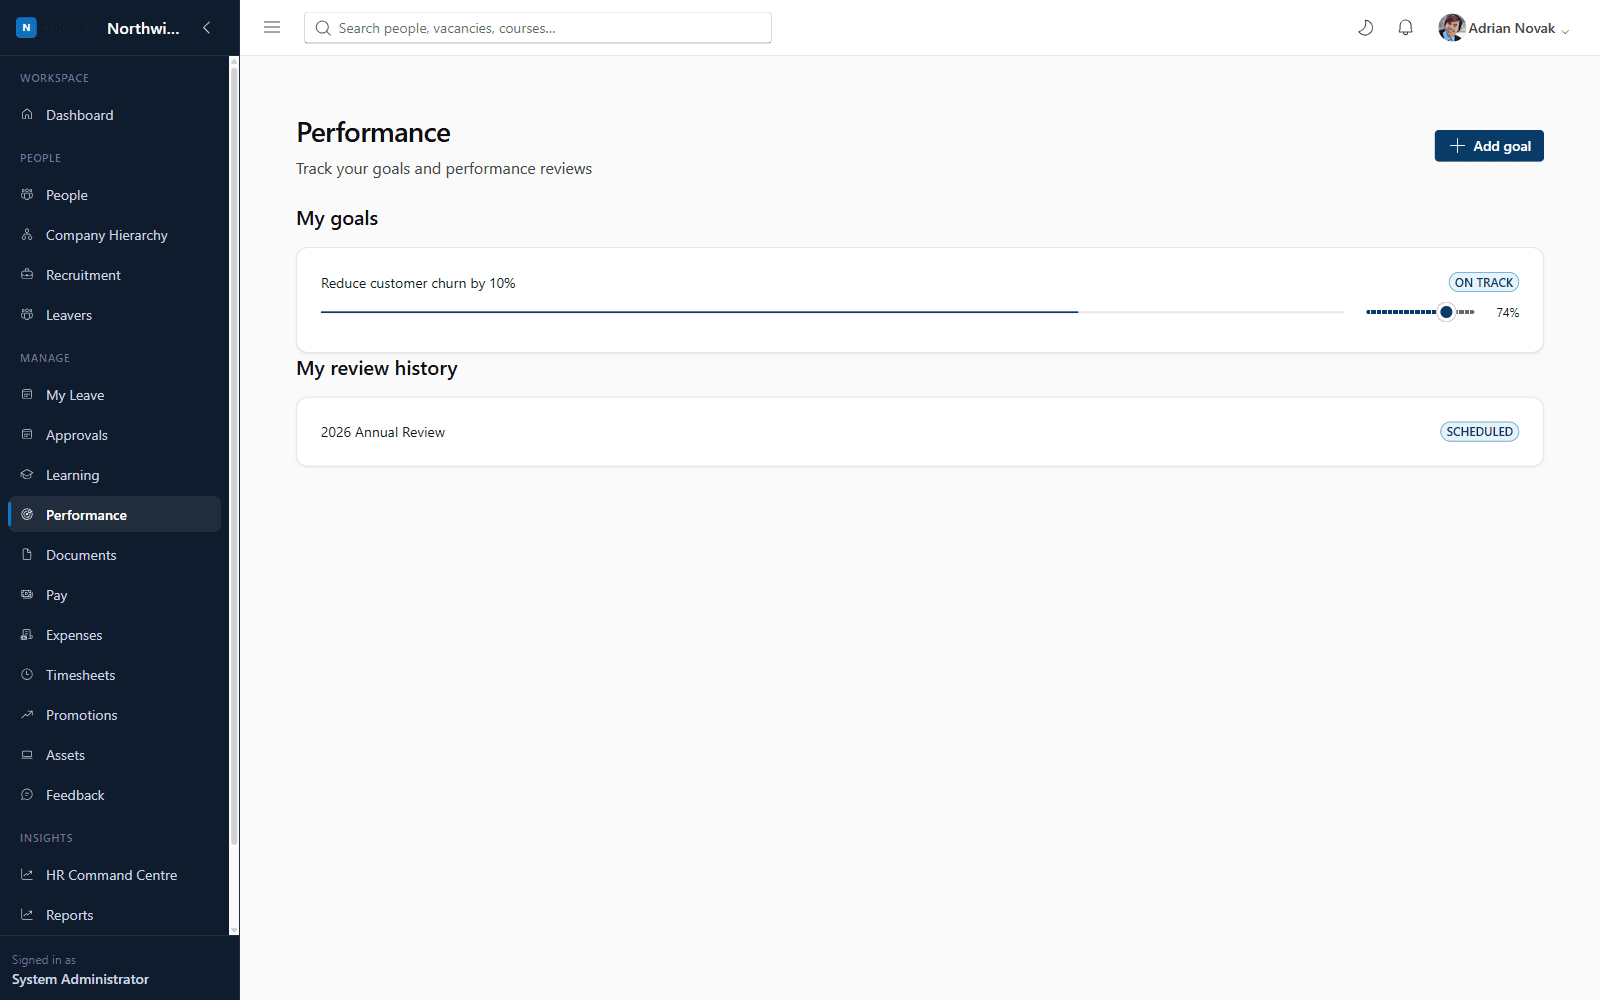Click the Promotions trend arrow icon
1600x1000 pixels.
tap(27, 715)
